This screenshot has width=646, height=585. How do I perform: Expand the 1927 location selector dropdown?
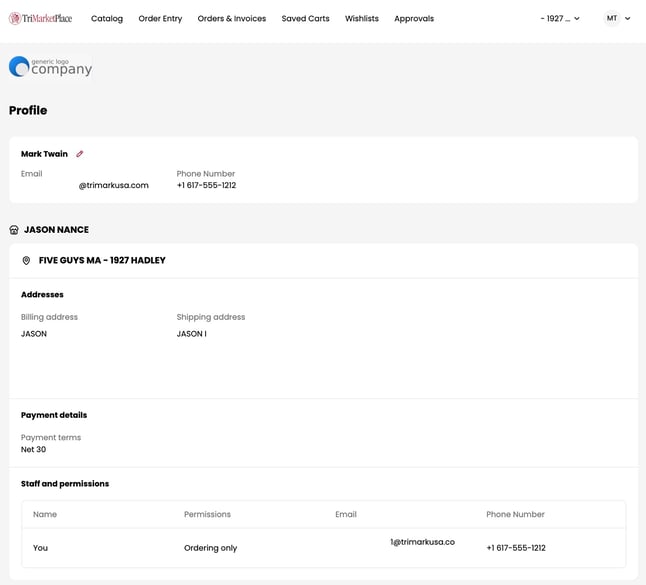click(559, 18)
